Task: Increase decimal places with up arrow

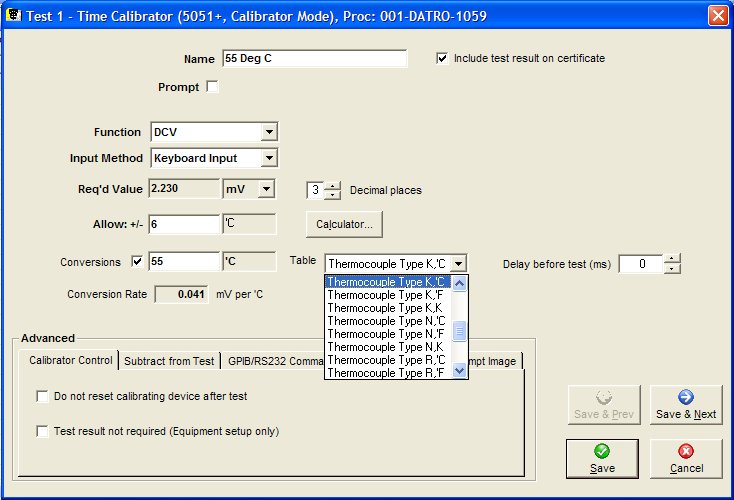Action: tap(333, 185)
